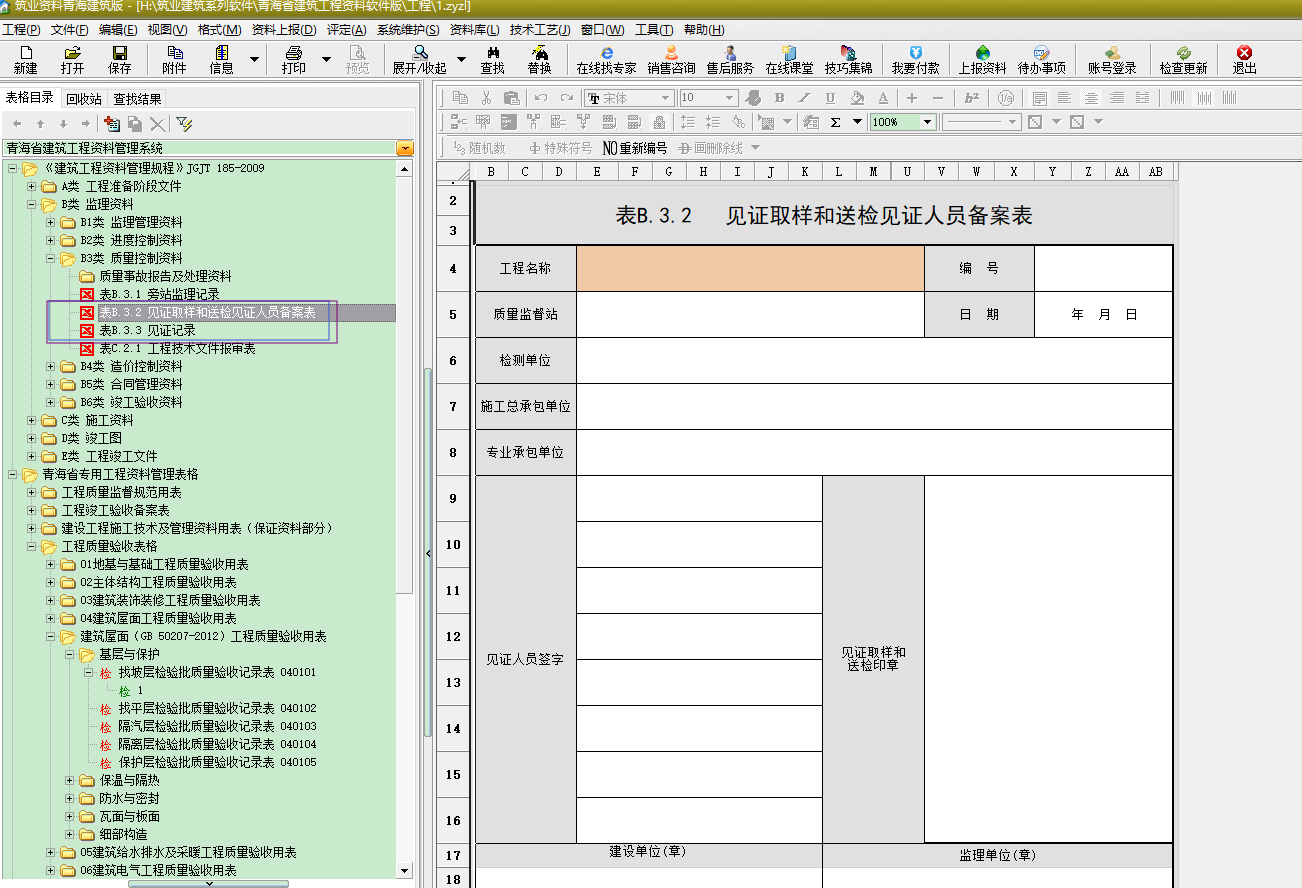
Task: Click the NO重新编号 renumber button
Action: pyautogui.click(x=635, y=148)
